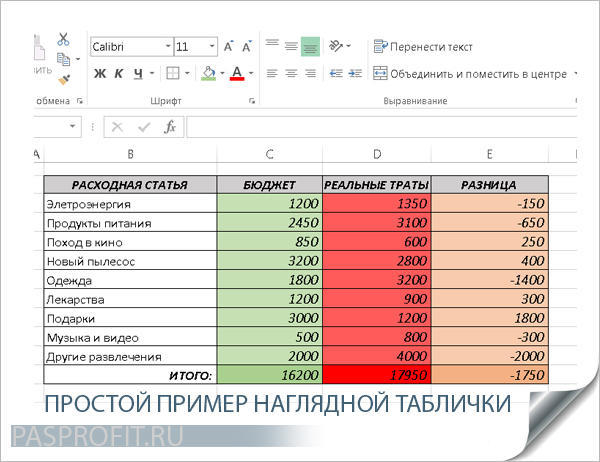Click Объединить и поместить в центре
600x462 pixels.
[468, 73]
